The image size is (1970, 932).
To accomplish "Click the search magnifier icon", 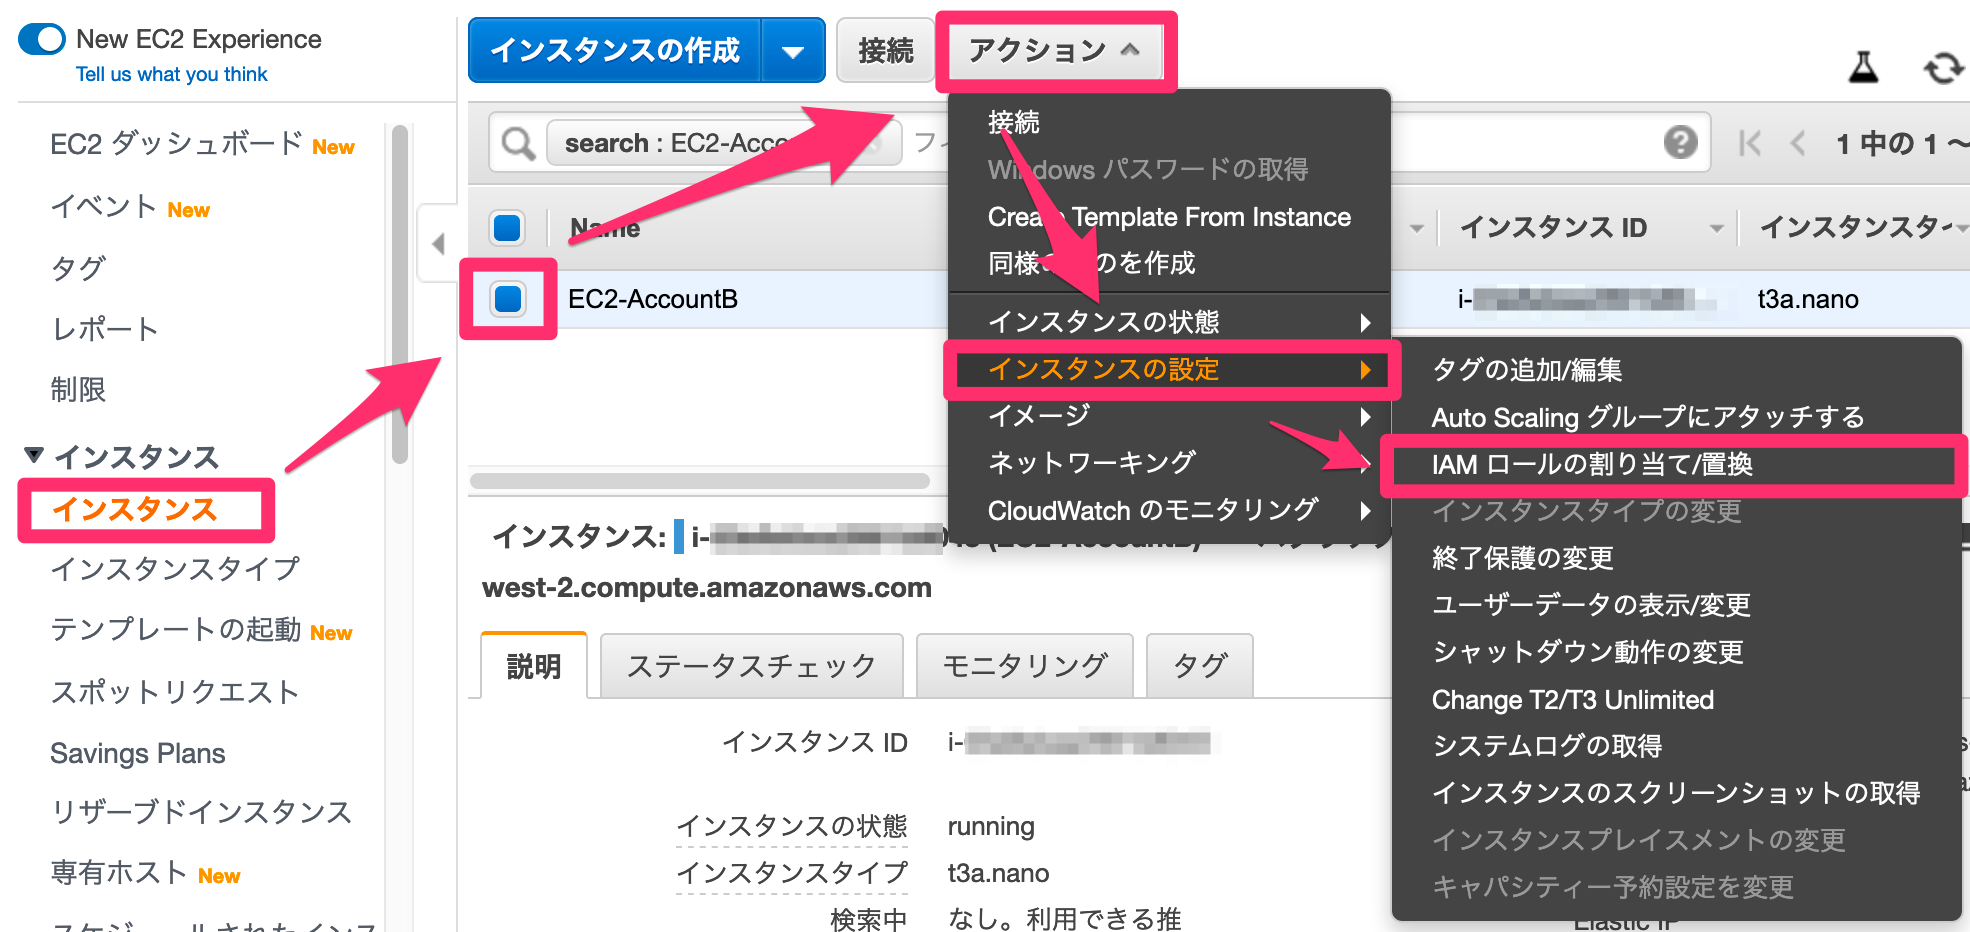I will point(517,142).
